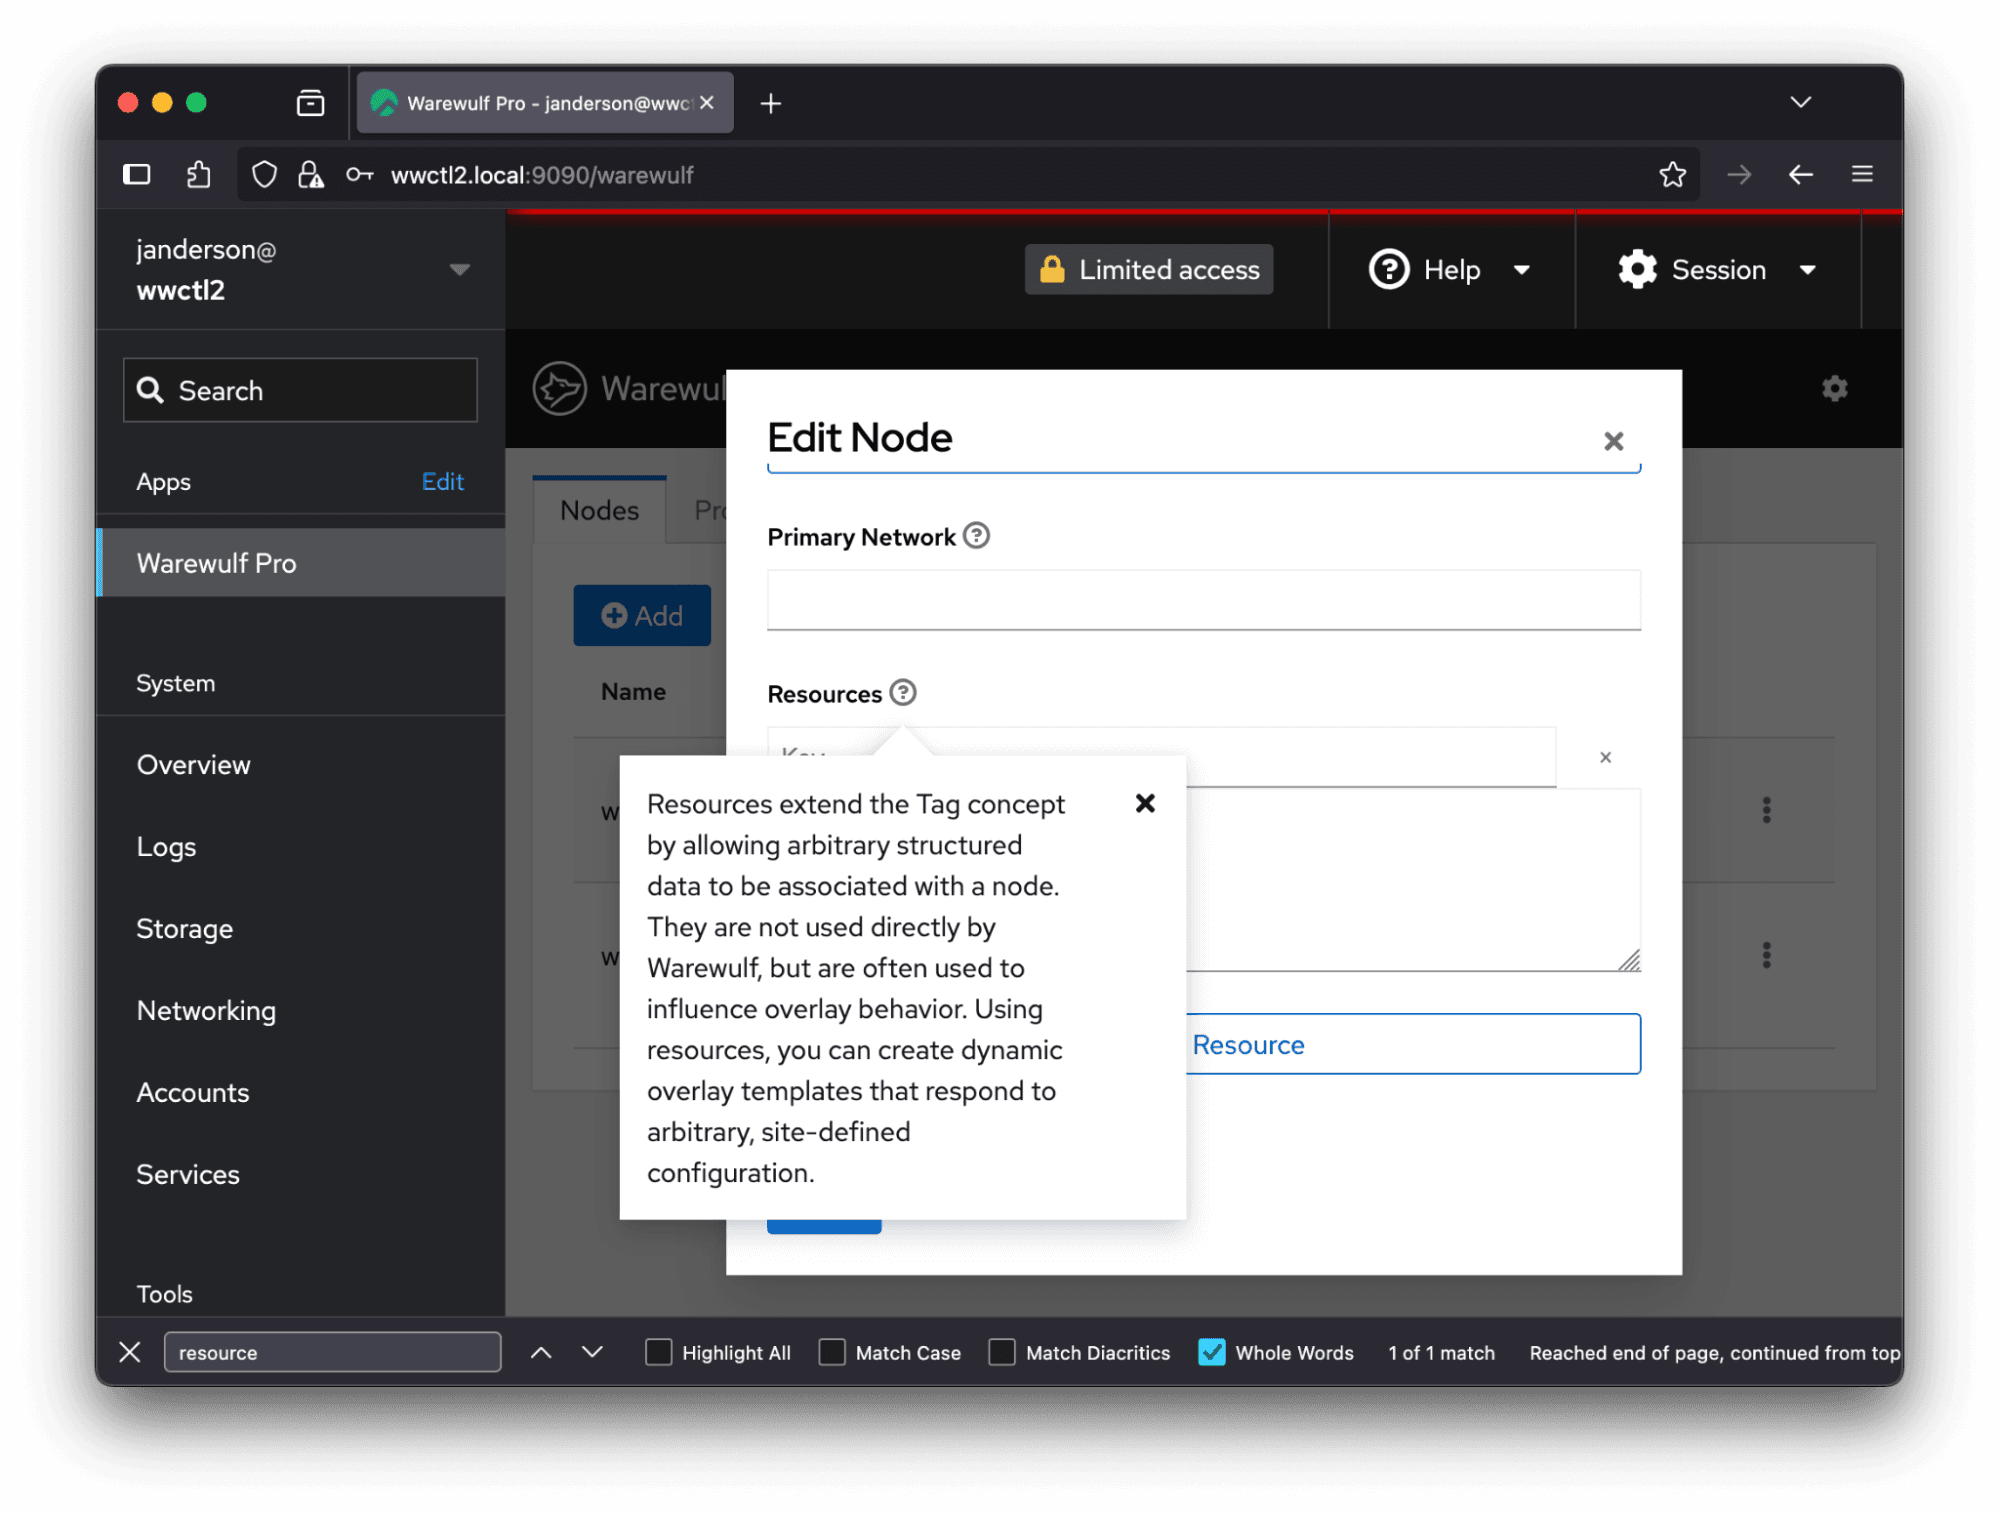Open the Storage sidebar item
The image size is (1999, 1513).
tap(185, 928)
